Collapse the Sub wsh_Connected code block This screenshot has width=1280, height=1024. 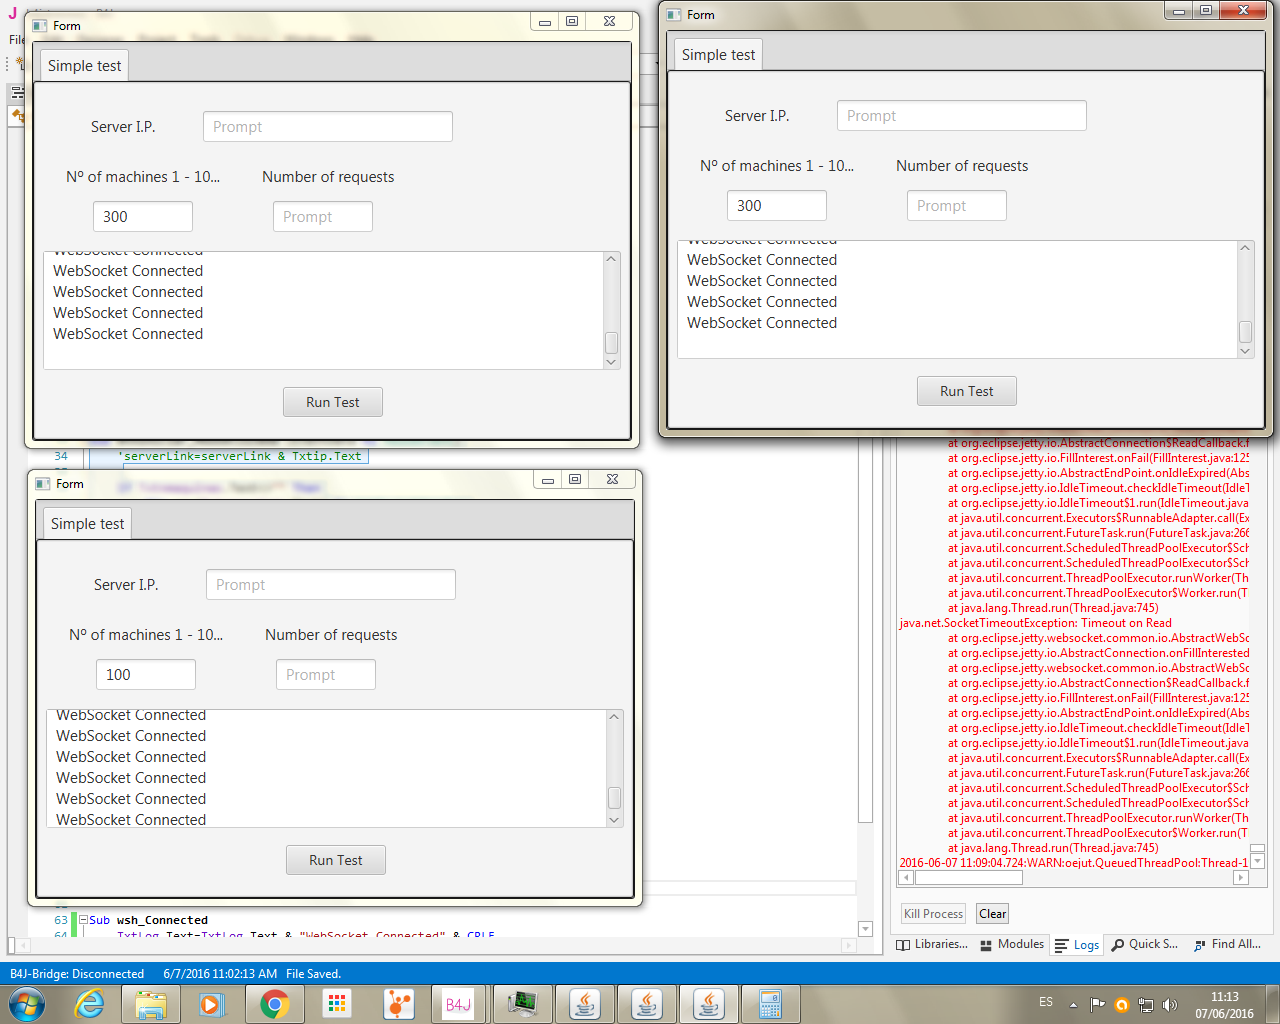click(84, 920)
